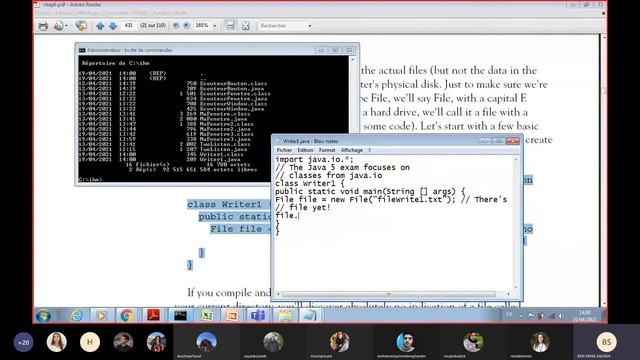Open Excel from the taskbar

pos(207,316)
